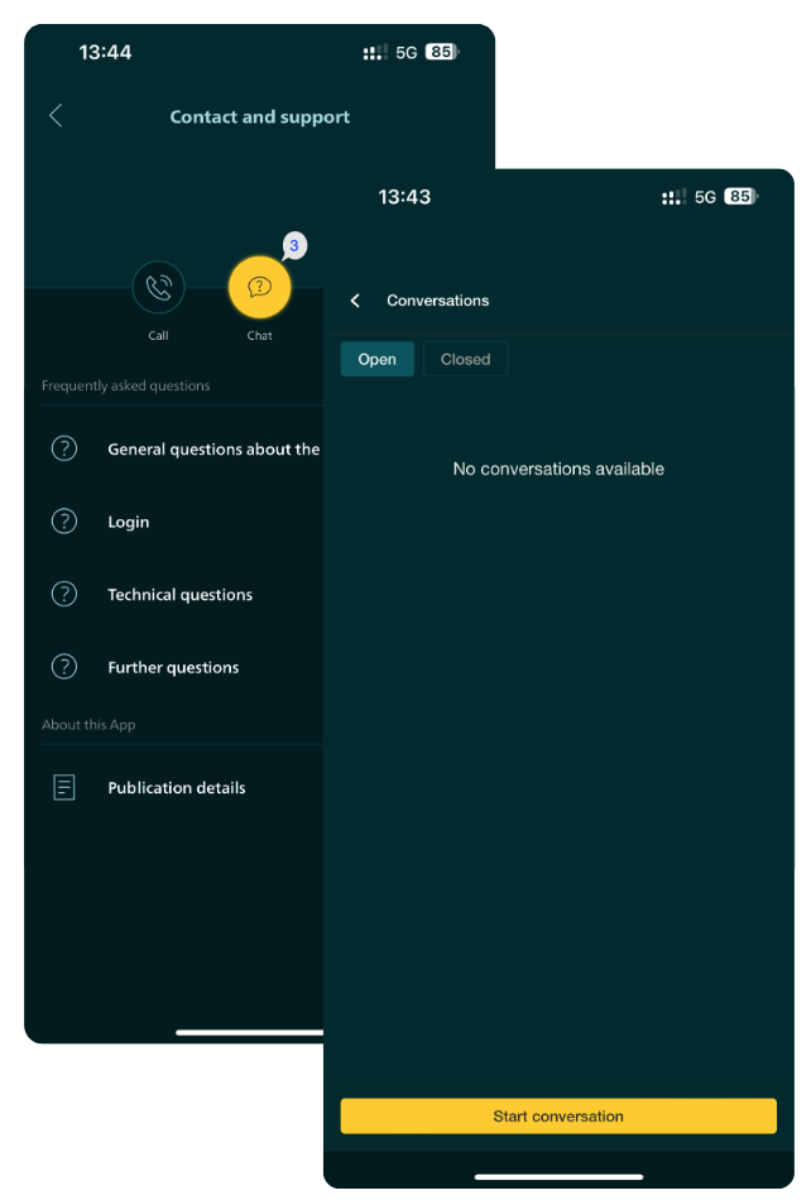Tap back arrow next to Conversations
The image size is (805, 1200).
(x=355, y=300)
